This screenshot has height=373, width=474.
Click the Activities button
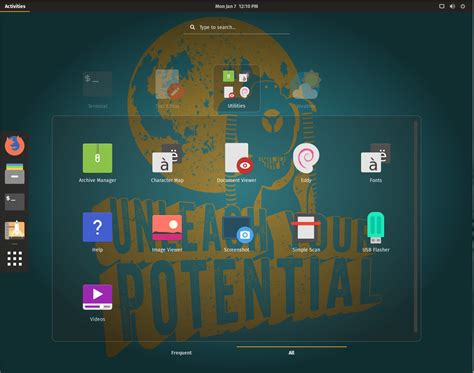(x=15, y=6)
